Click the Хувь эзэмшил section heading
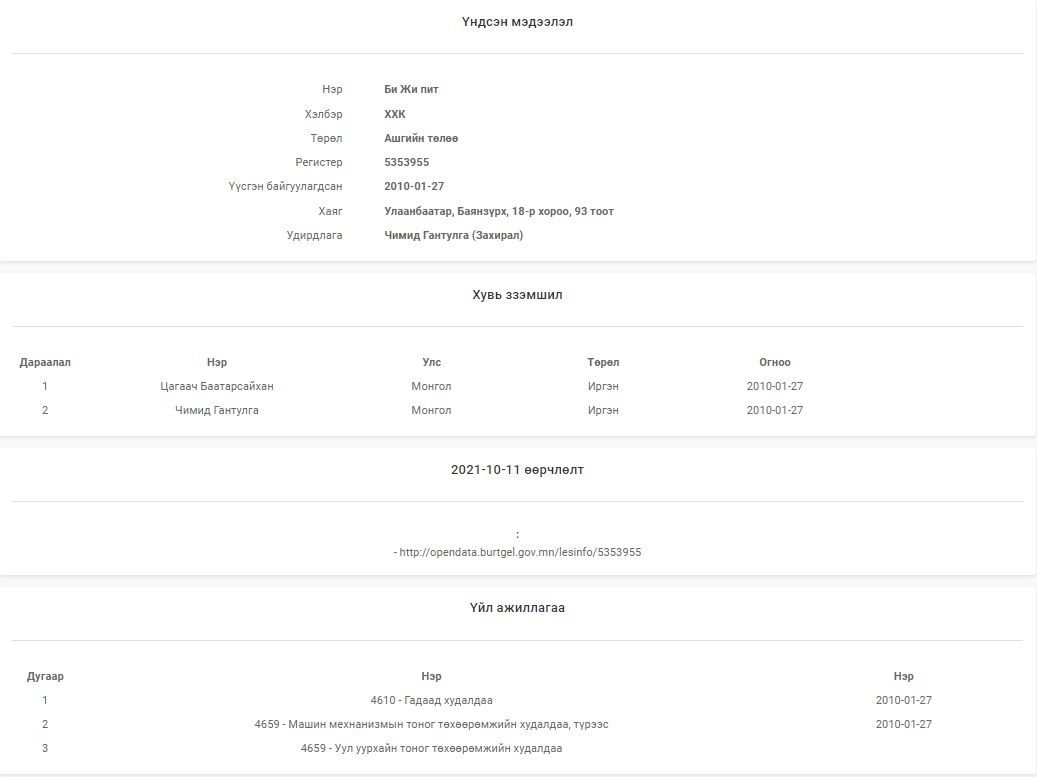The width and height of the screenshot is (1037, 777). (x=517, y=295)
